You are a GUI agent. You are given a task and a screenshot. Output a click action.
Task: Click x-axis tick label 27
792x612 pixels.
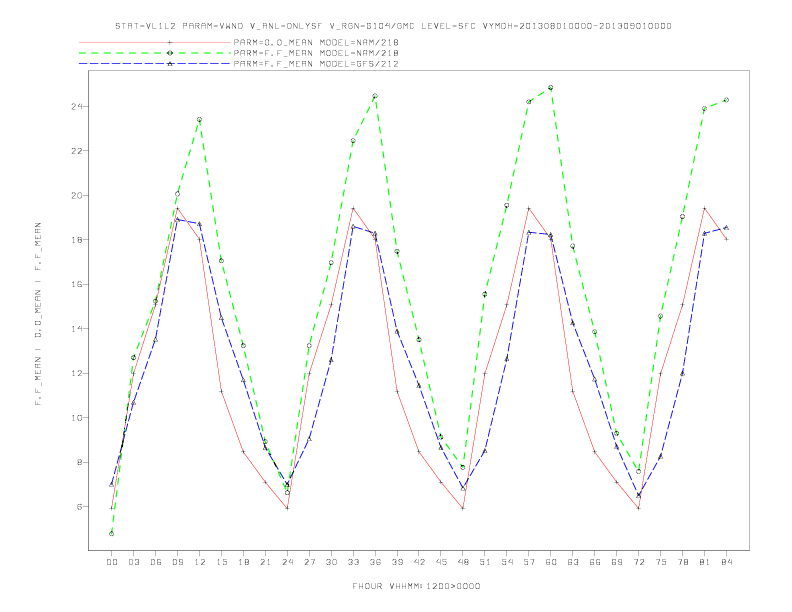pos(309,562)
